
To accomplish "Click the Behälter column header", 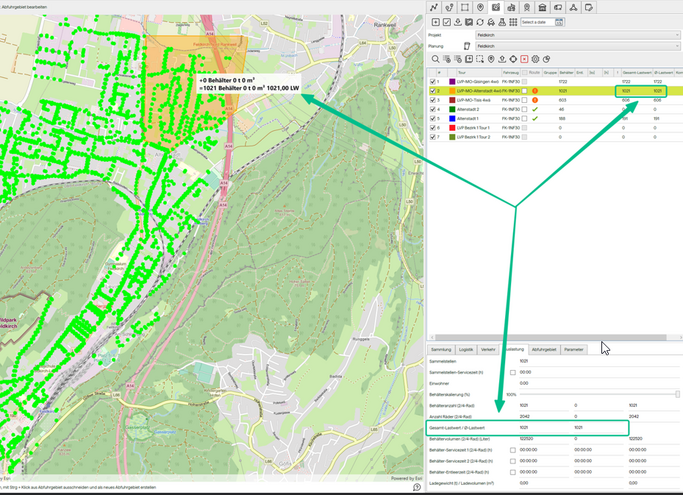I will click(566, 73).
